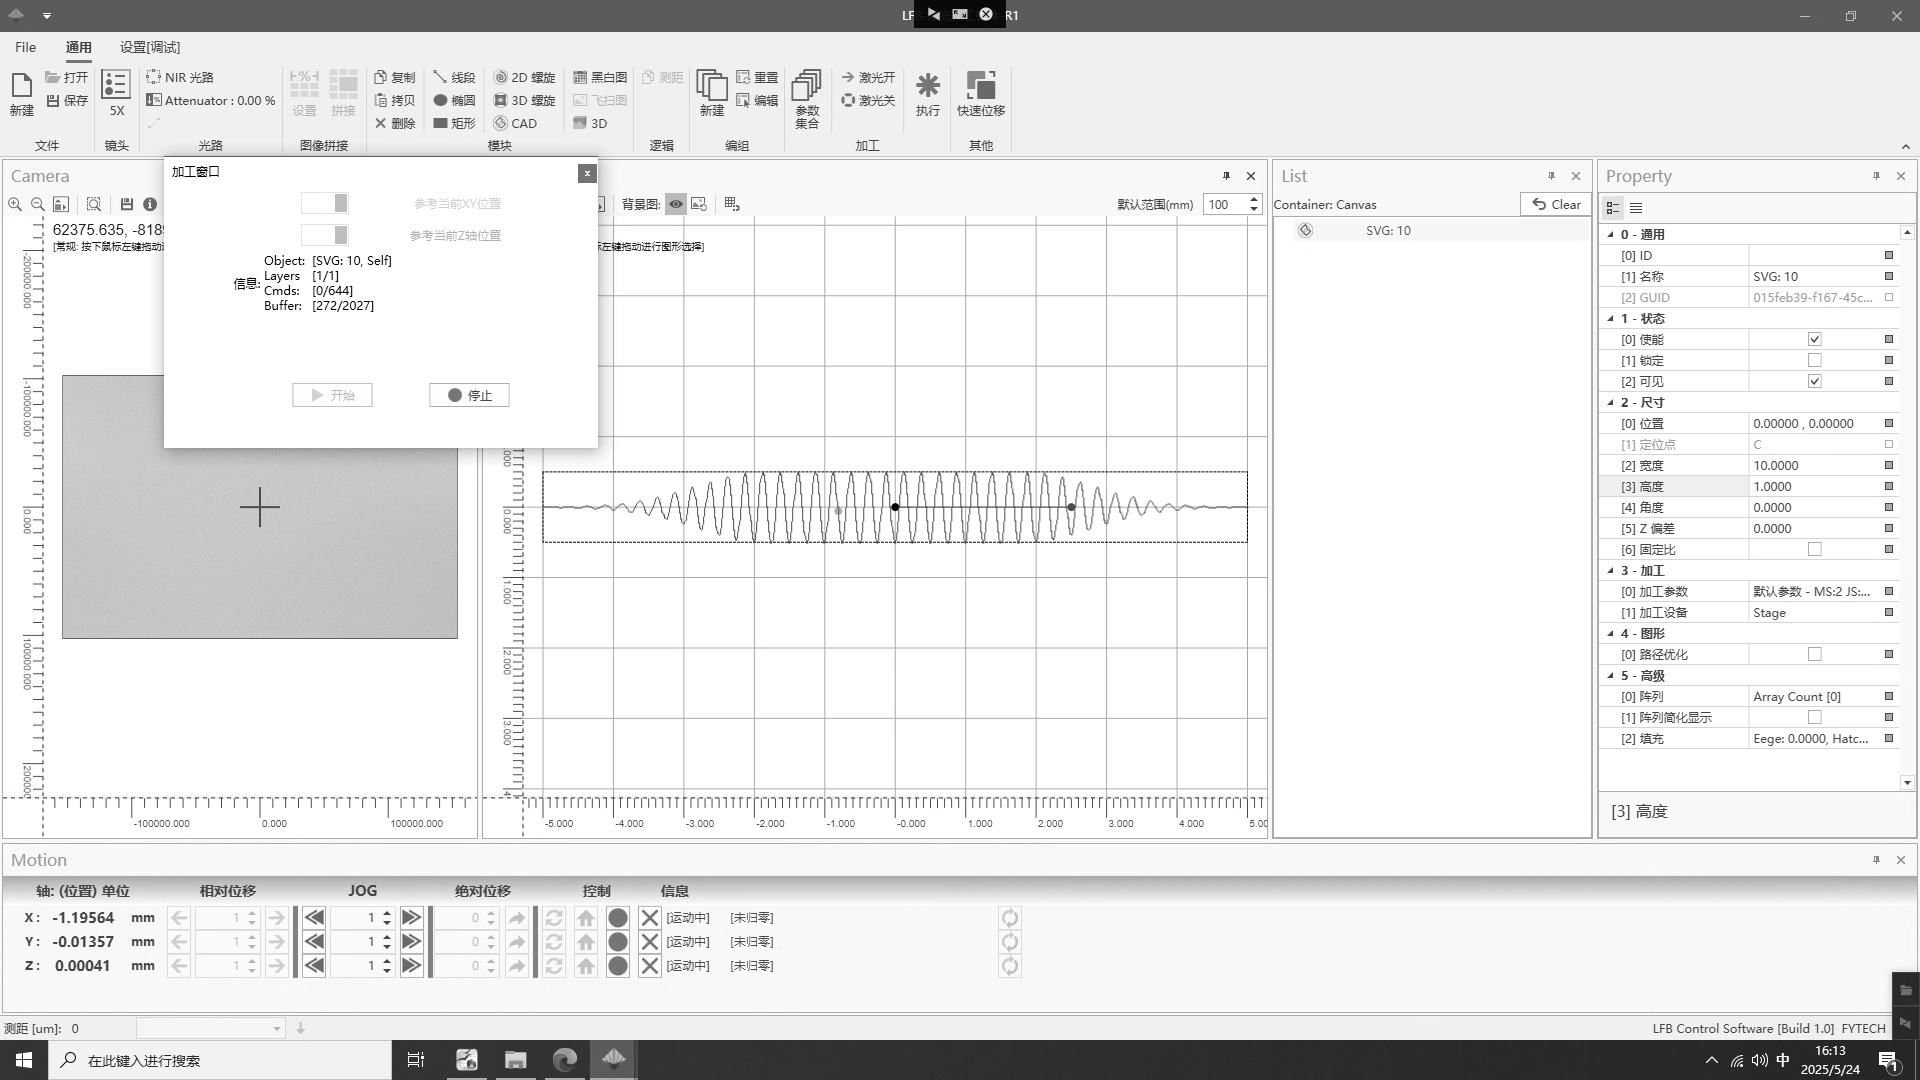Click the X axis home icon
The image size is (1920, 1080).
[x=586, y=918]
